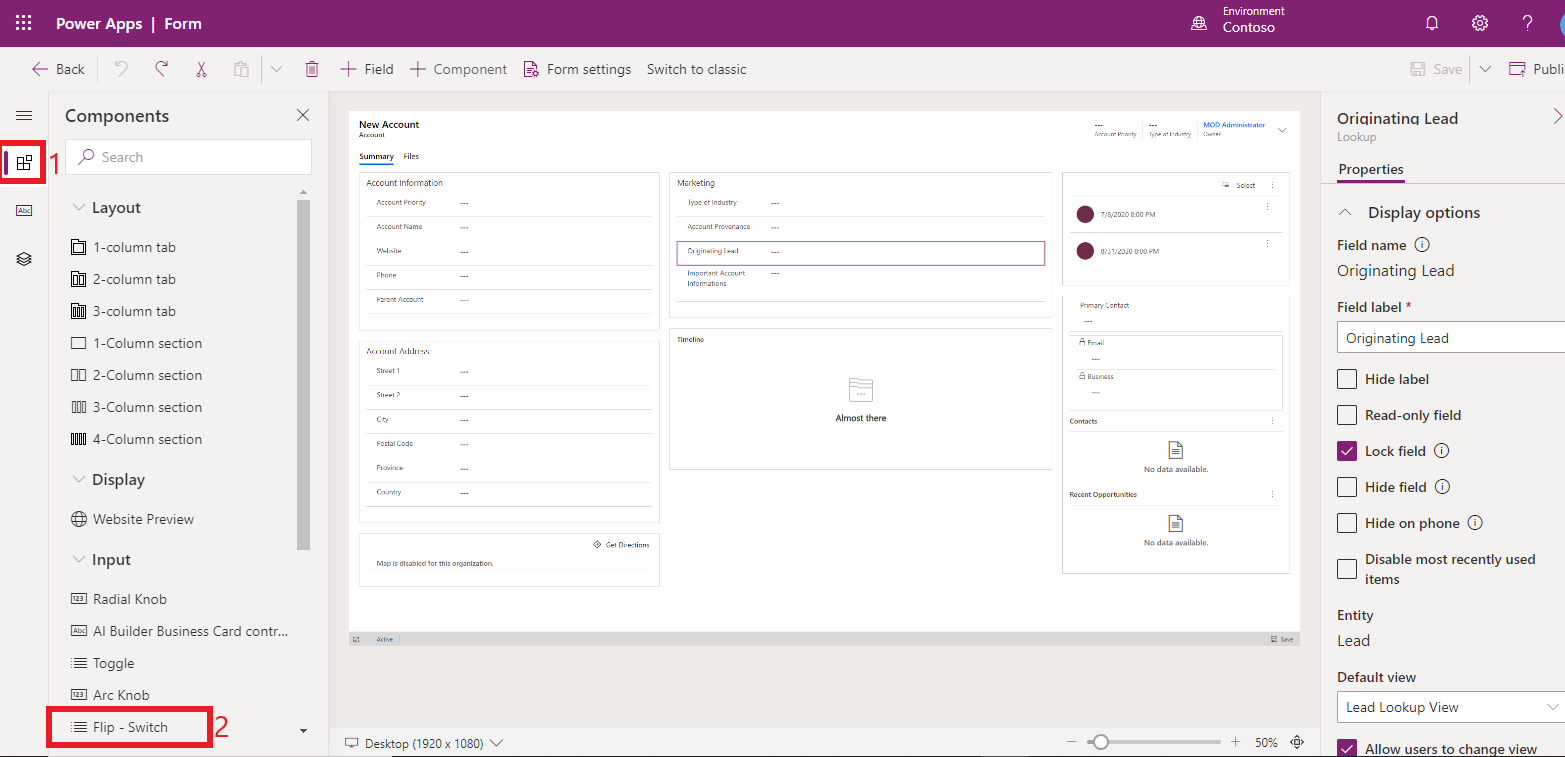The width and height of the screenshot is (1565, 757).
Task: Expand the form header chevron
Action: pyautogui.click(x=1282, y=129)
